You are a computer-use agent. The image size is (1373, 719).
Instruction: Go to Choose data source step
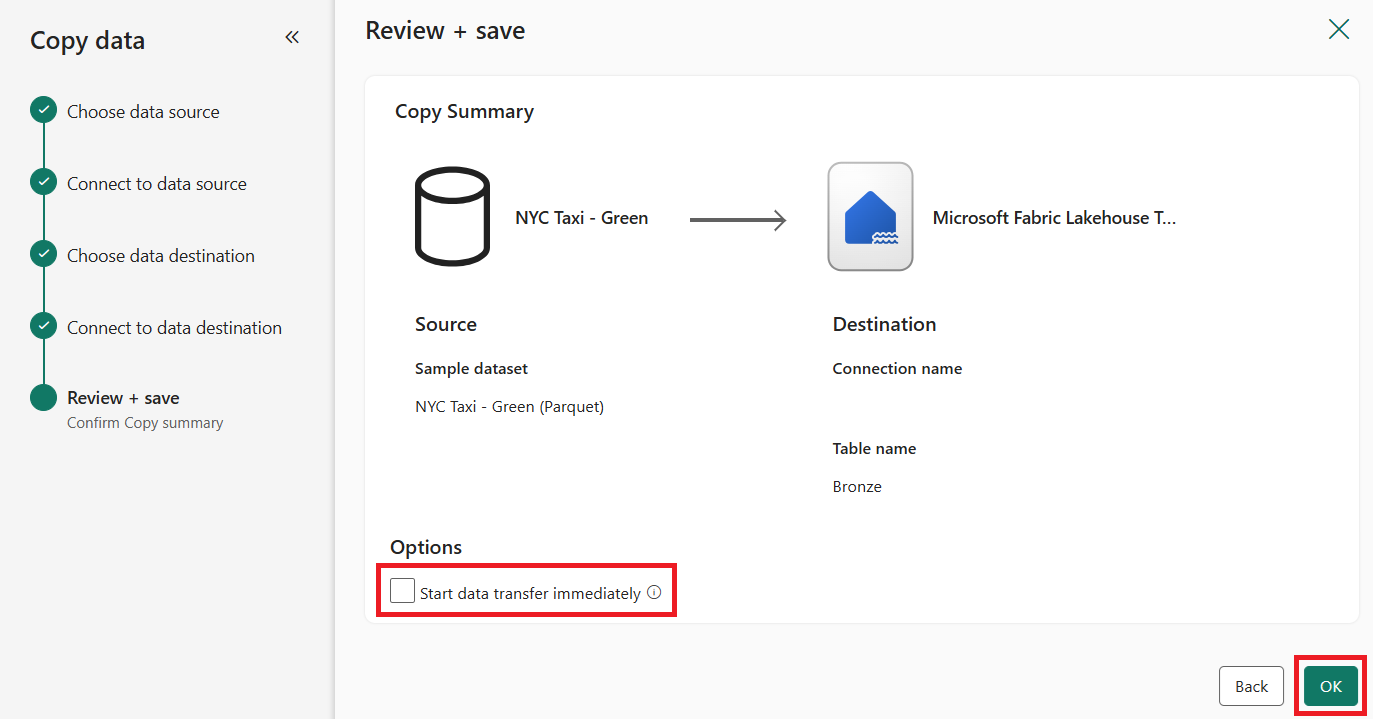click(143, 112)
